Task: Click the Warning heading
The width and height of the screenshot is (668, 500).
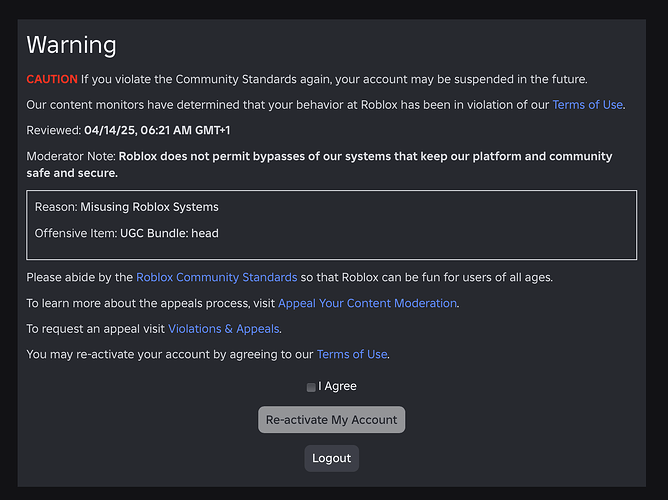Action: click(x=71, y=45)
